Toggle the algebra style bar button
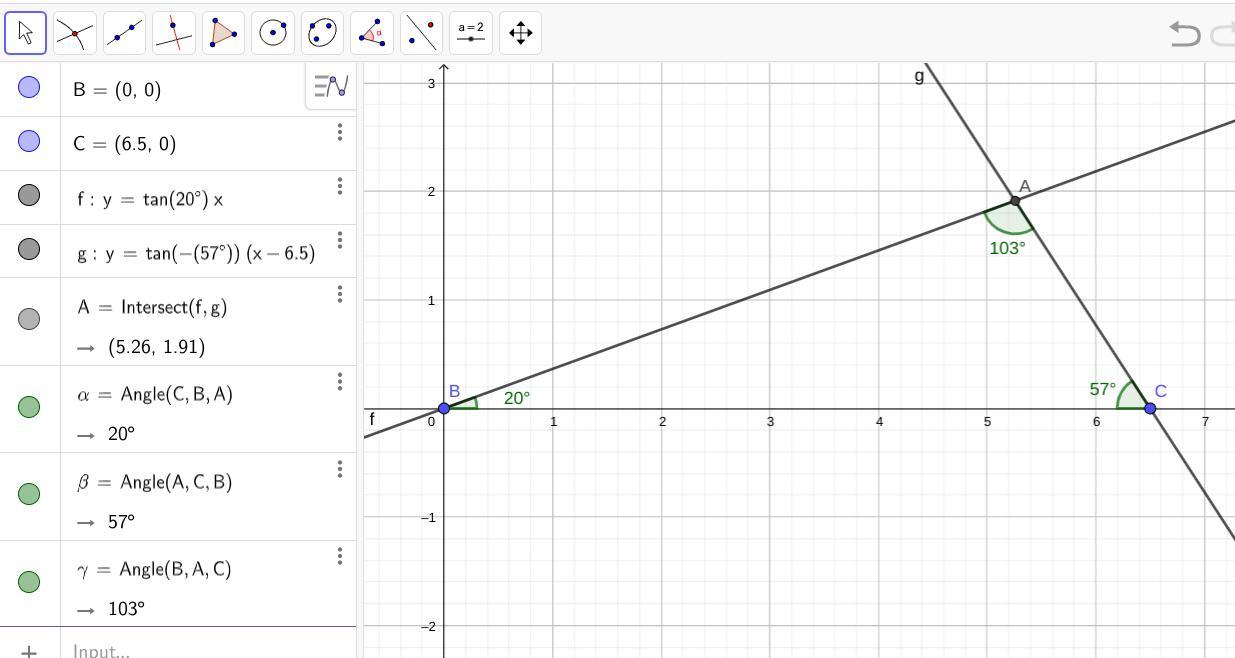The height and width of the screenshot is (658, 1235). coord(330,87)
